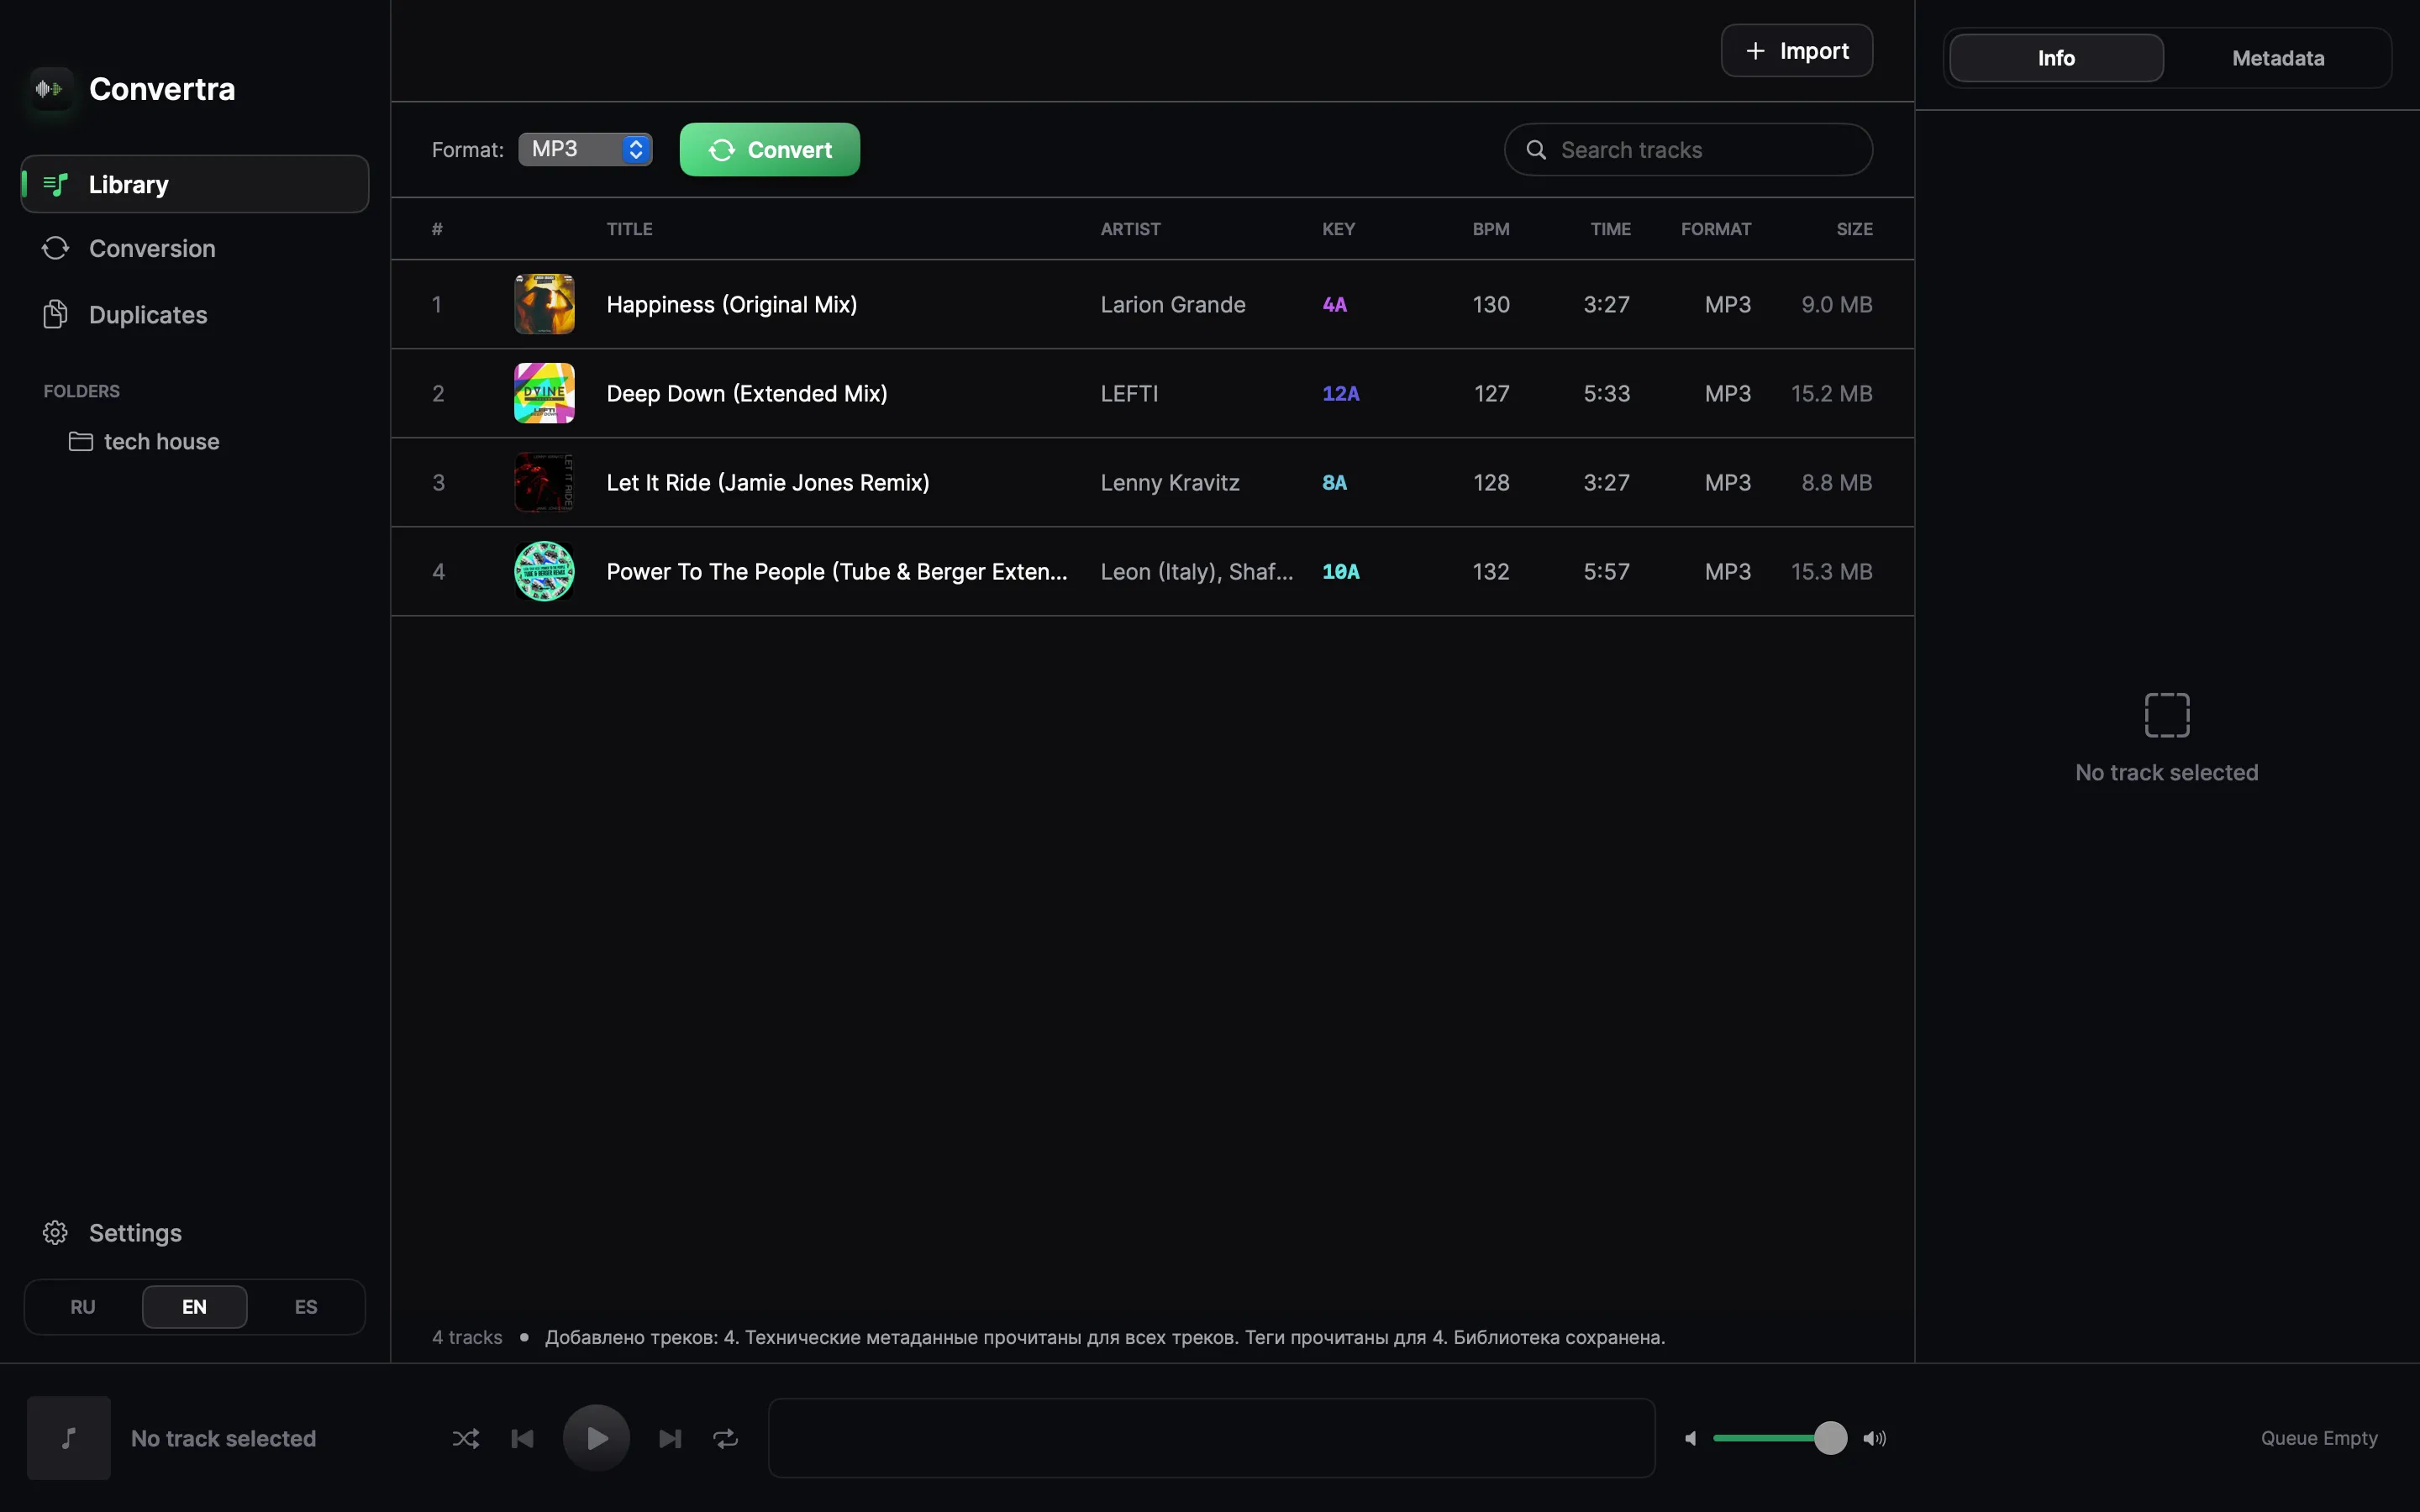Click the Larion Grande artist cell

pos(1173,304)
